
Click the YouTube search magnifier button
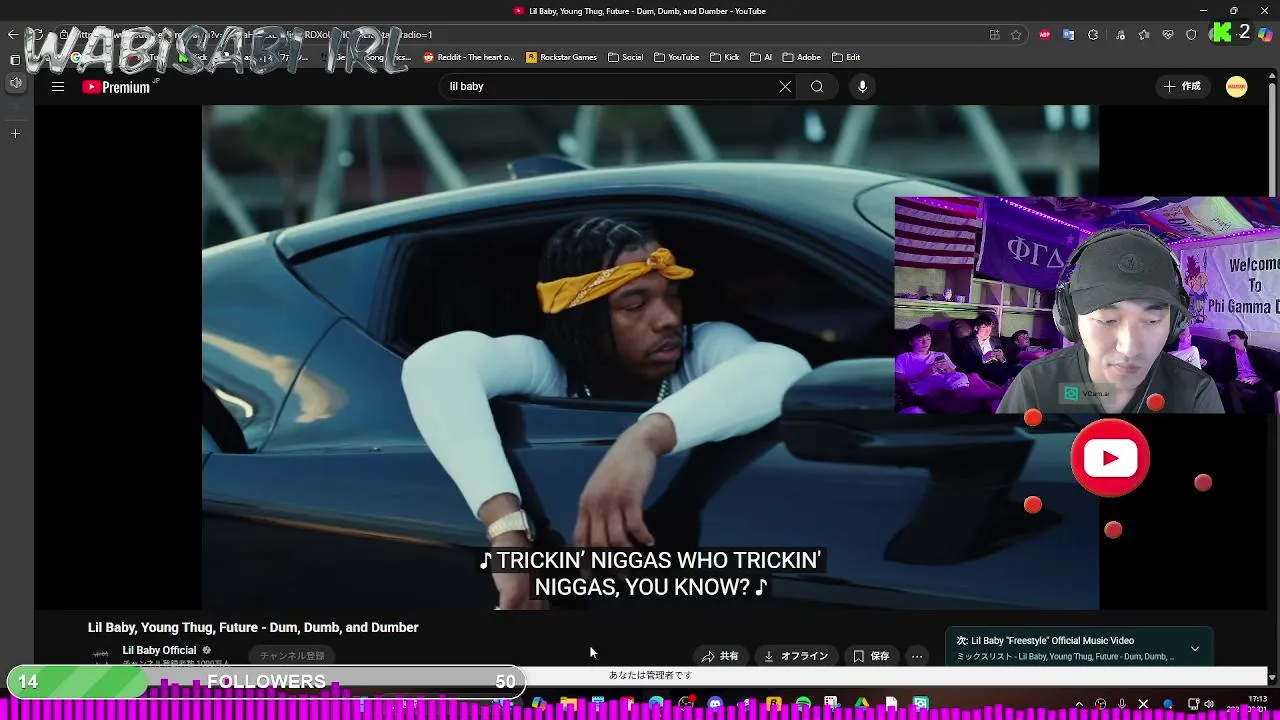point(817,87)
